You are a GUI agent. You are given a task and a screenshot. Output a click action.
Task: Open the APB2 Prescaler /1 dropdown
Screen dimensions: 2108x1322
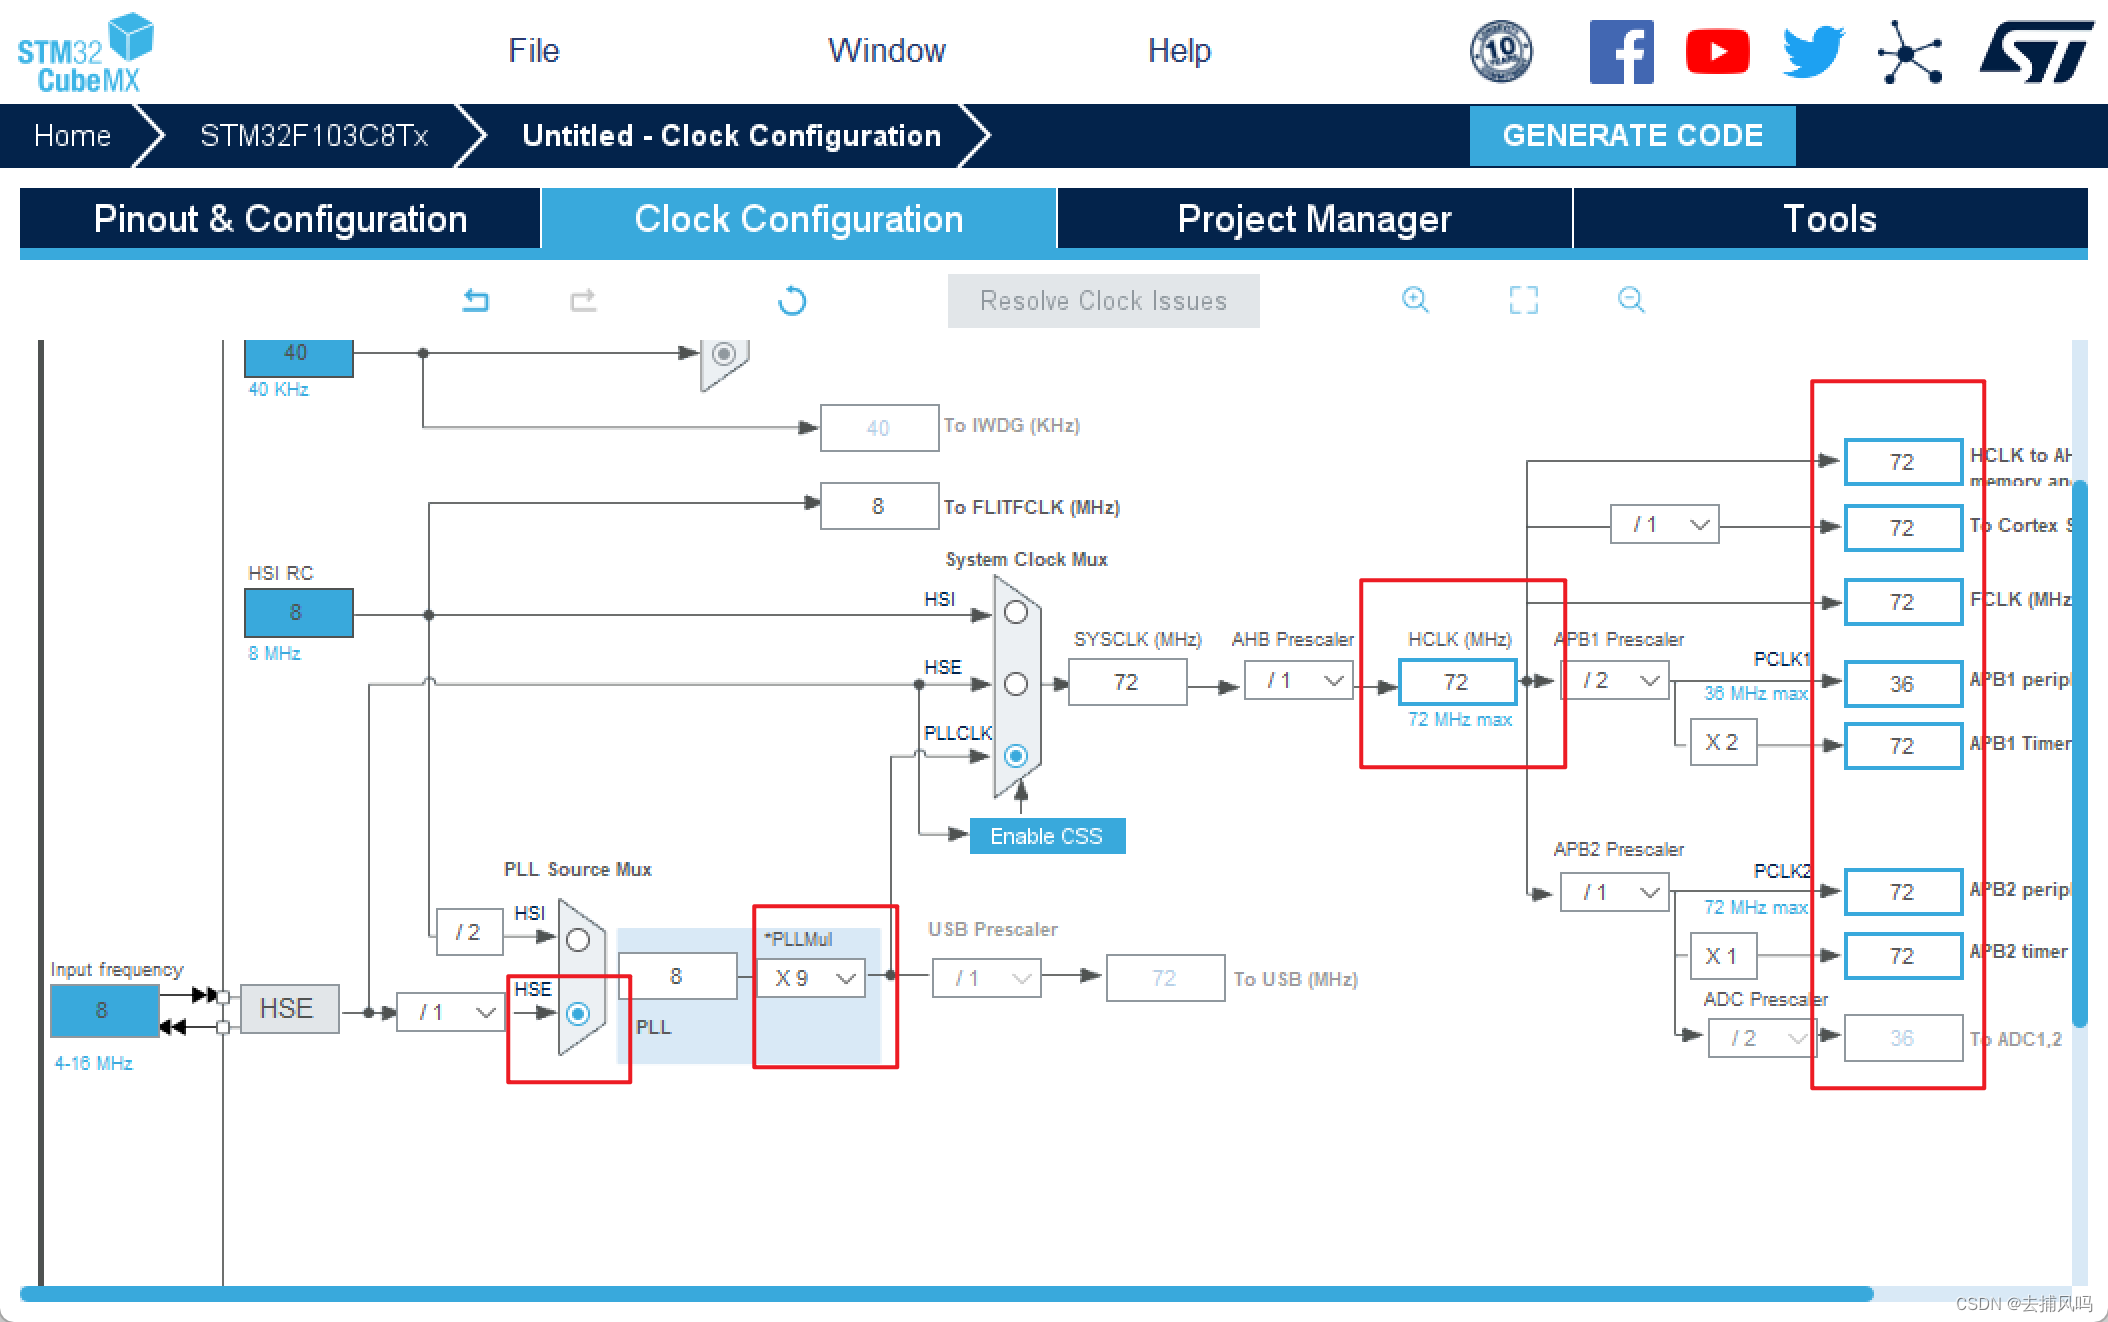tap(1615, 892)
